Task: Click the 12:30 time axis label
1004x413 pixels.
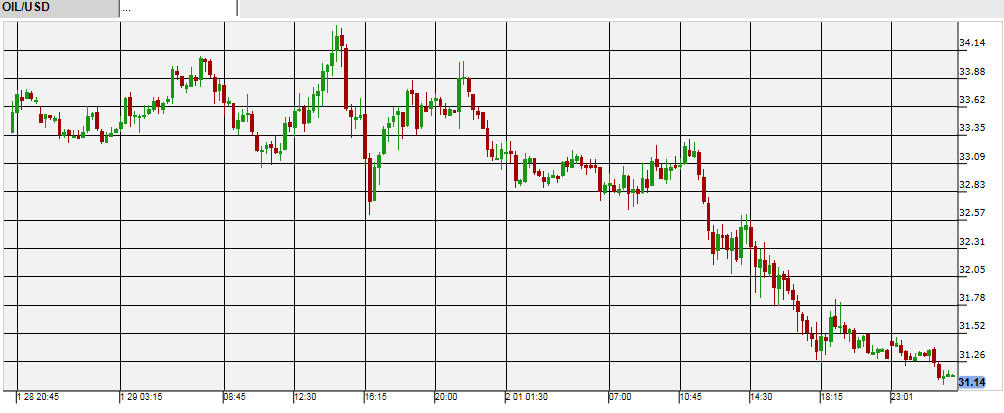Action: (306, 397)
